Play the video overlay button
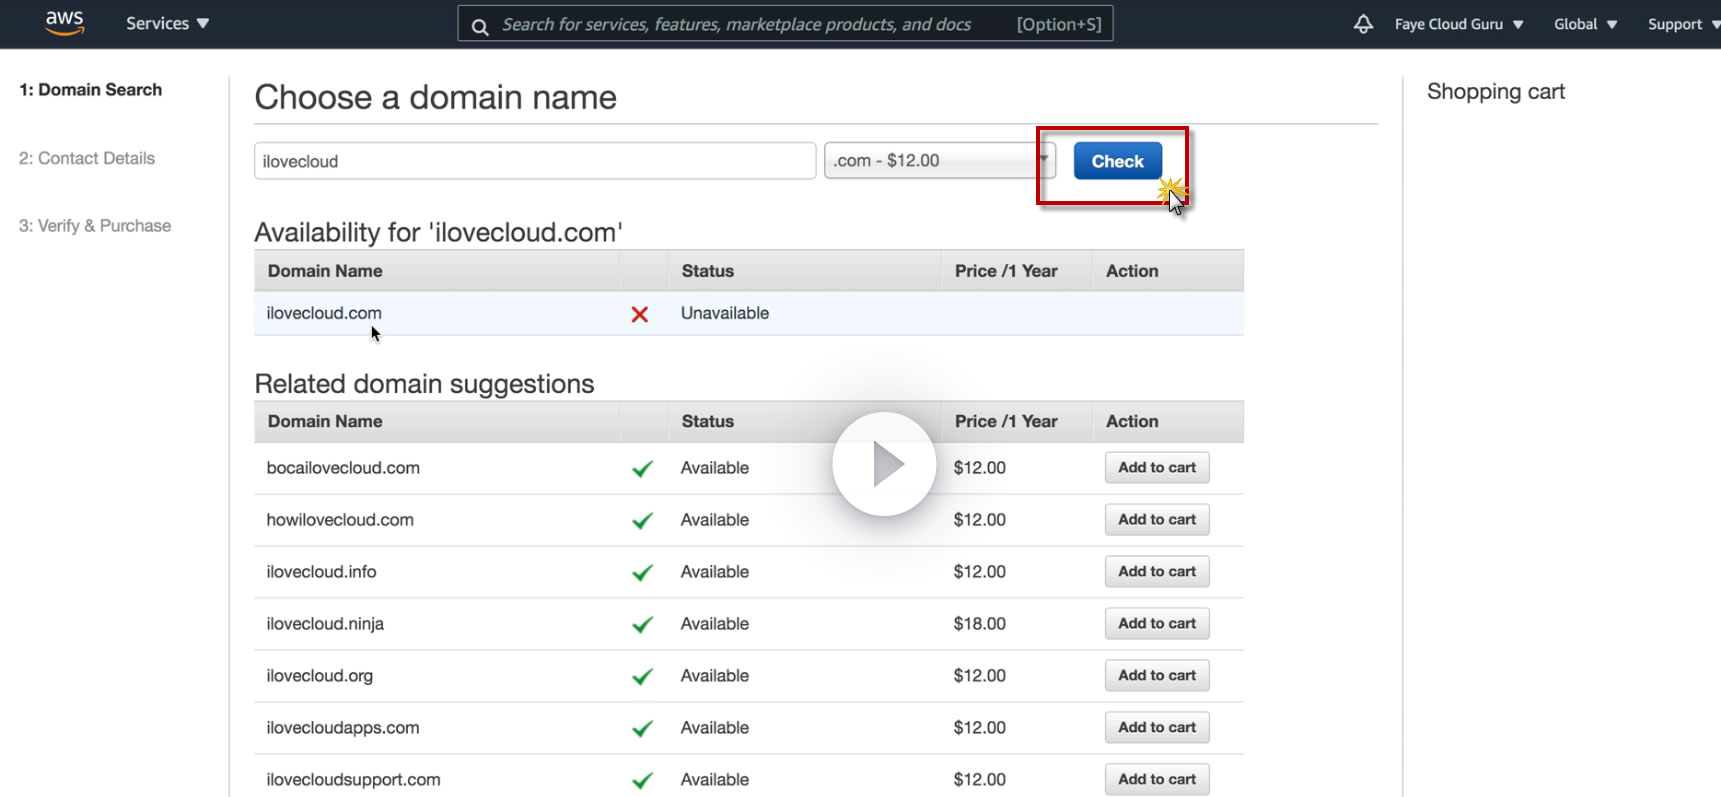1721x797 pixels. coord(884,464)
